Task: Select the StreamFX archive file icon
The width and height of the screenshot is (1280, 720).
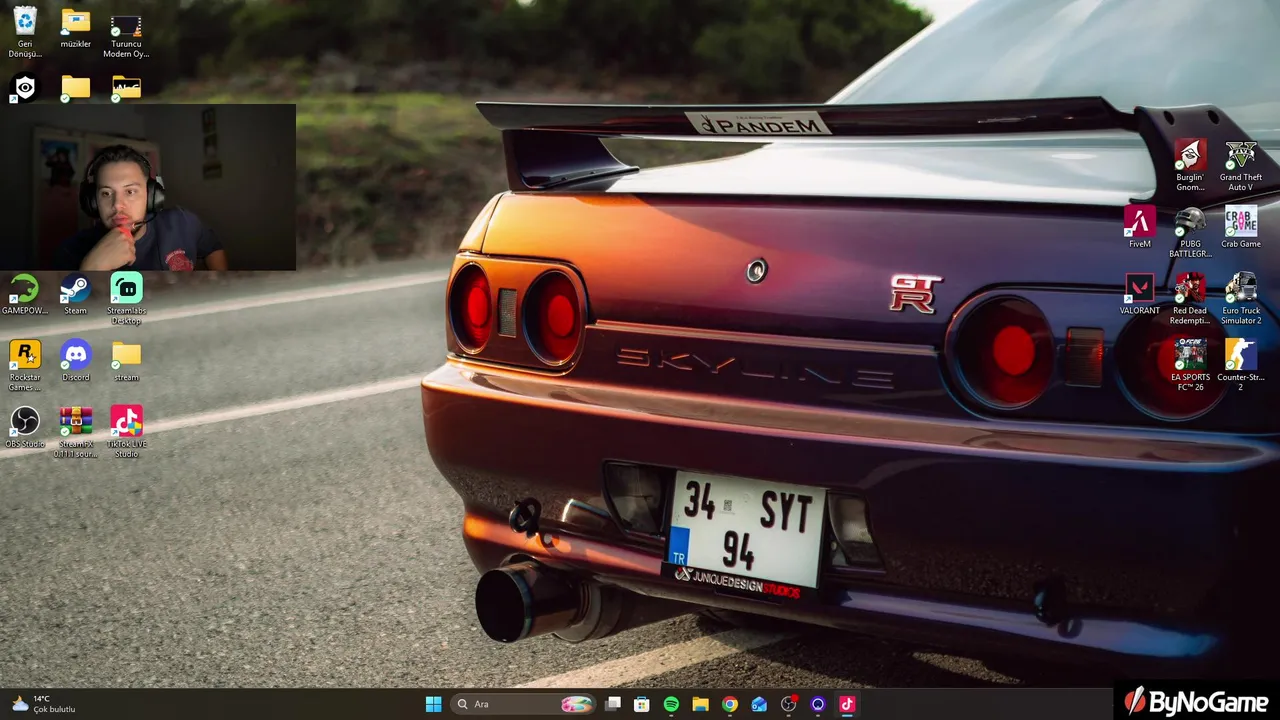Action: point(76,433)
